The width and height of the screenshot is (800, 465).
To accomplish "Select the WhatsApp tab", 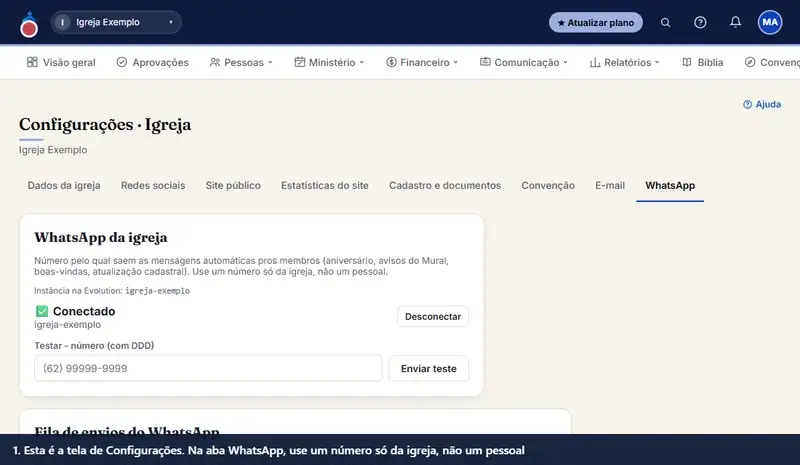I will [670, 185].
